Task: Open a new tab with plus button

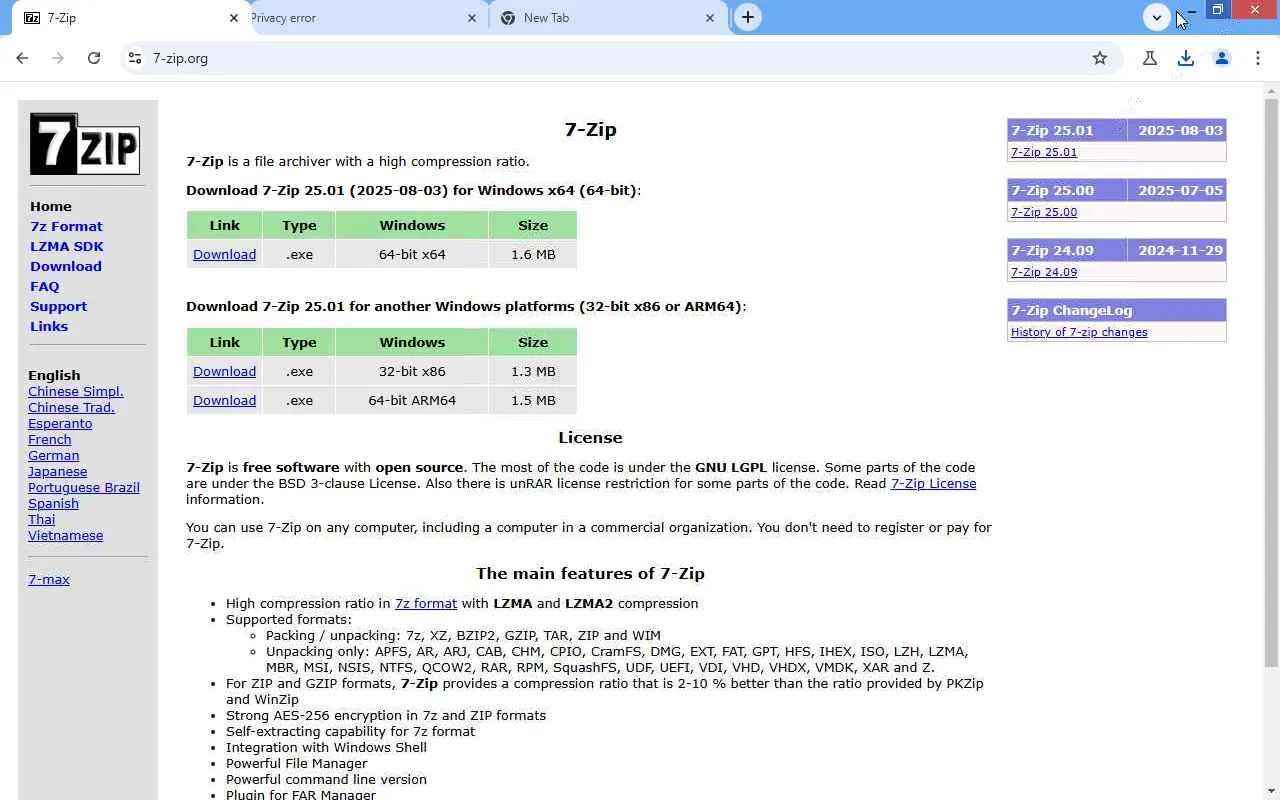Action: pyautogui.click(x=747, y=17)
